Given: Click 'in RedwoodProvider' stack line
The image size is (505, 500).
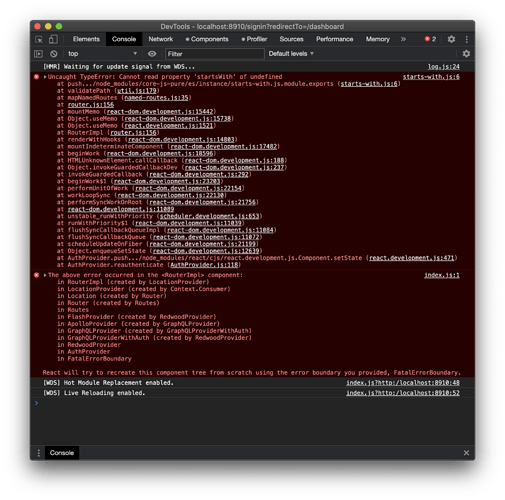Looking at the screenshot, I should 89,345.
